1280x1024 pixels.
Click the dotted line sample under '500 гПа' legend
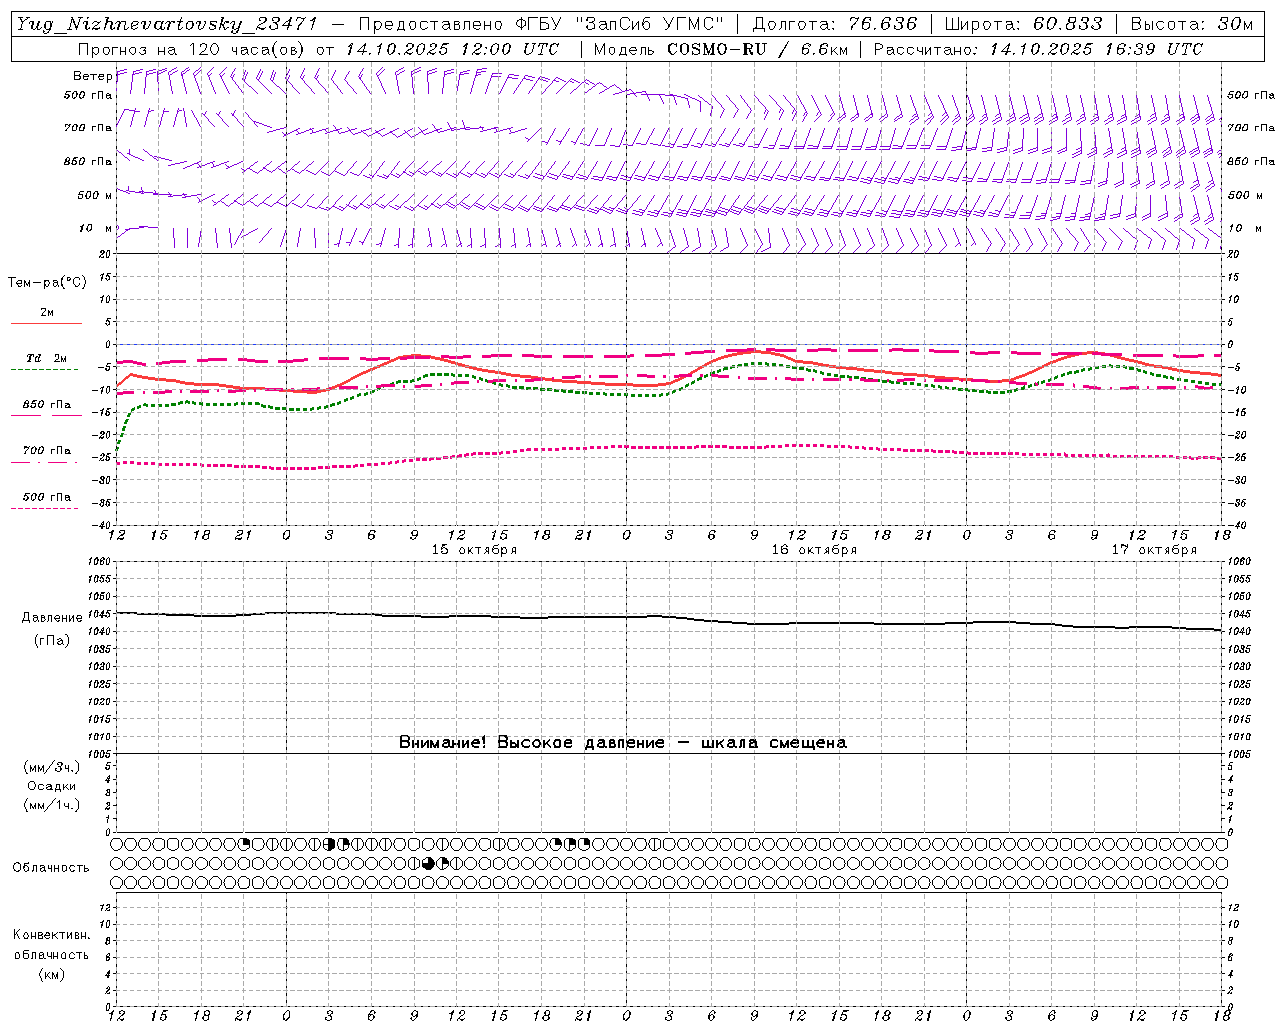pos(46,509)
